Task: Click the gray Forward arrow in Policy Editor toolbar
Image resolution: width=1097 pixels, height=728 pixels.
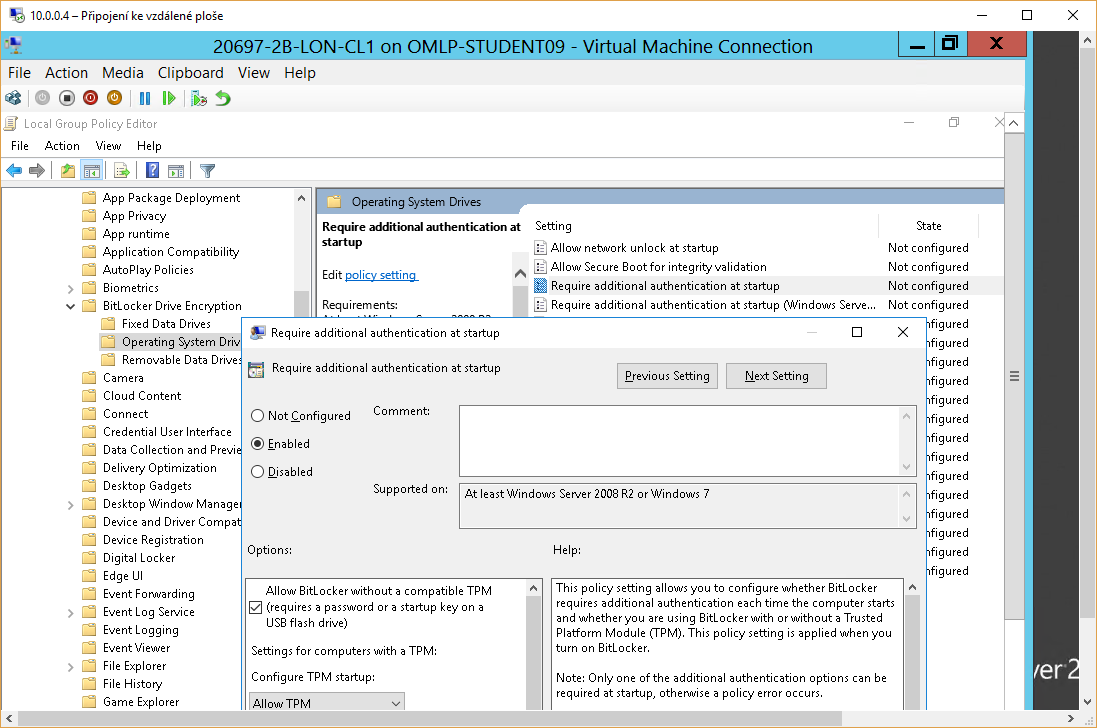Action: [x=37, y=170]
